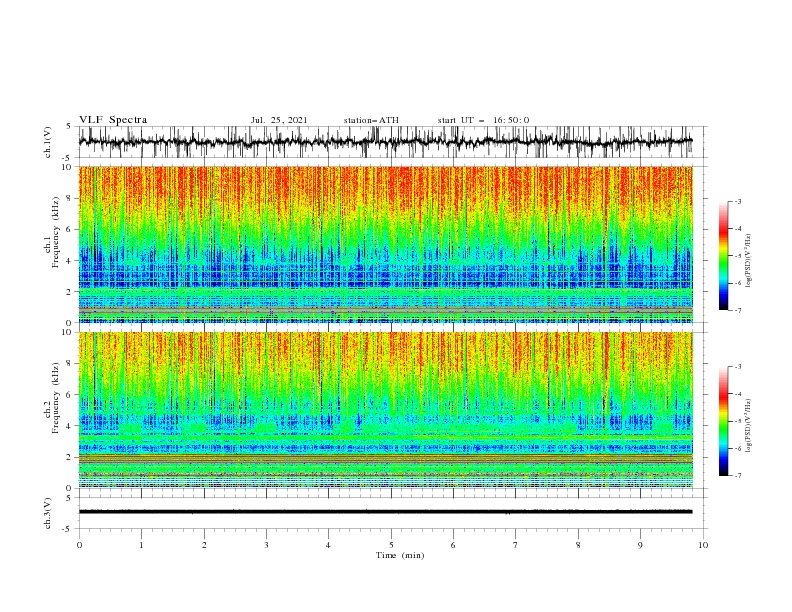792x612 pixels.
Task: Click the "5" volt tick of ch.1 waveform
Action: click(70, 126)
